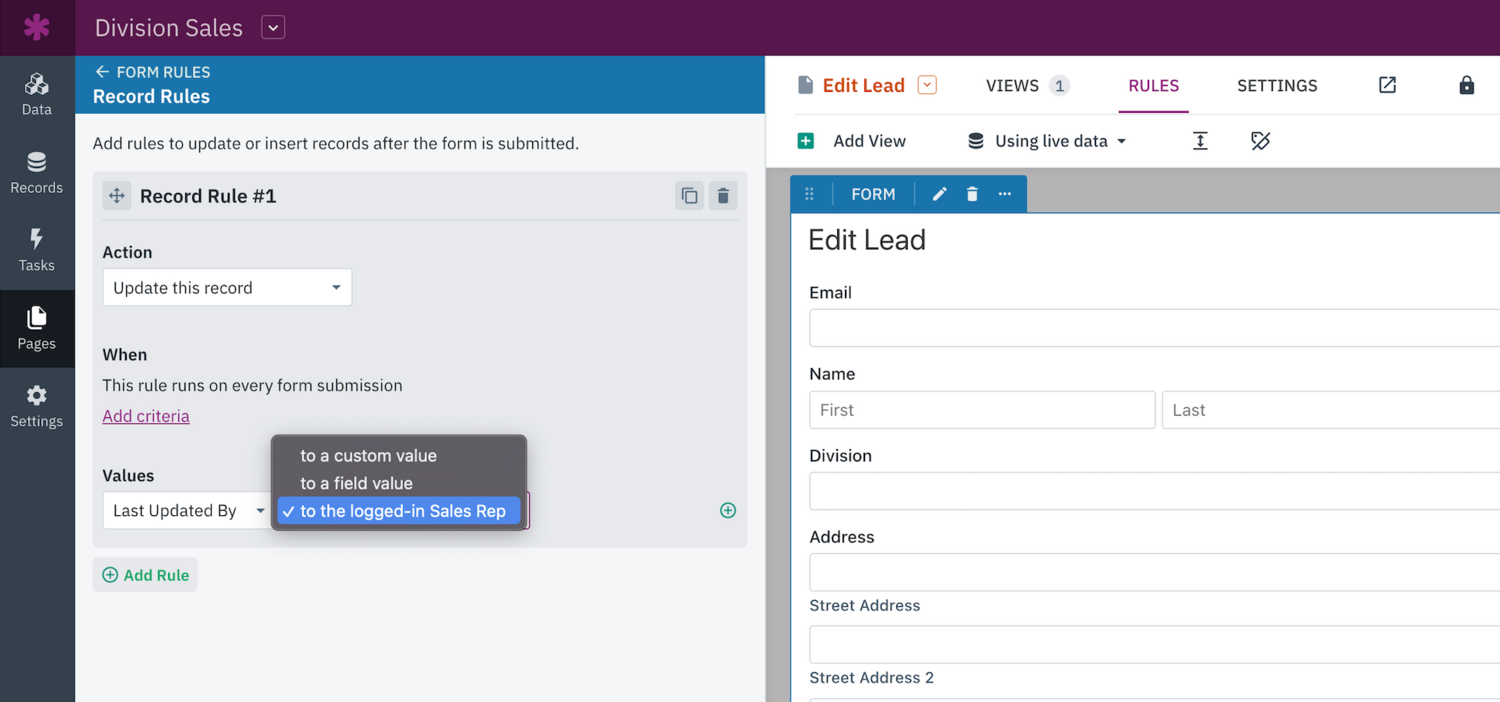
Task: Open Tasks in the sidebar
Action: 37,250
